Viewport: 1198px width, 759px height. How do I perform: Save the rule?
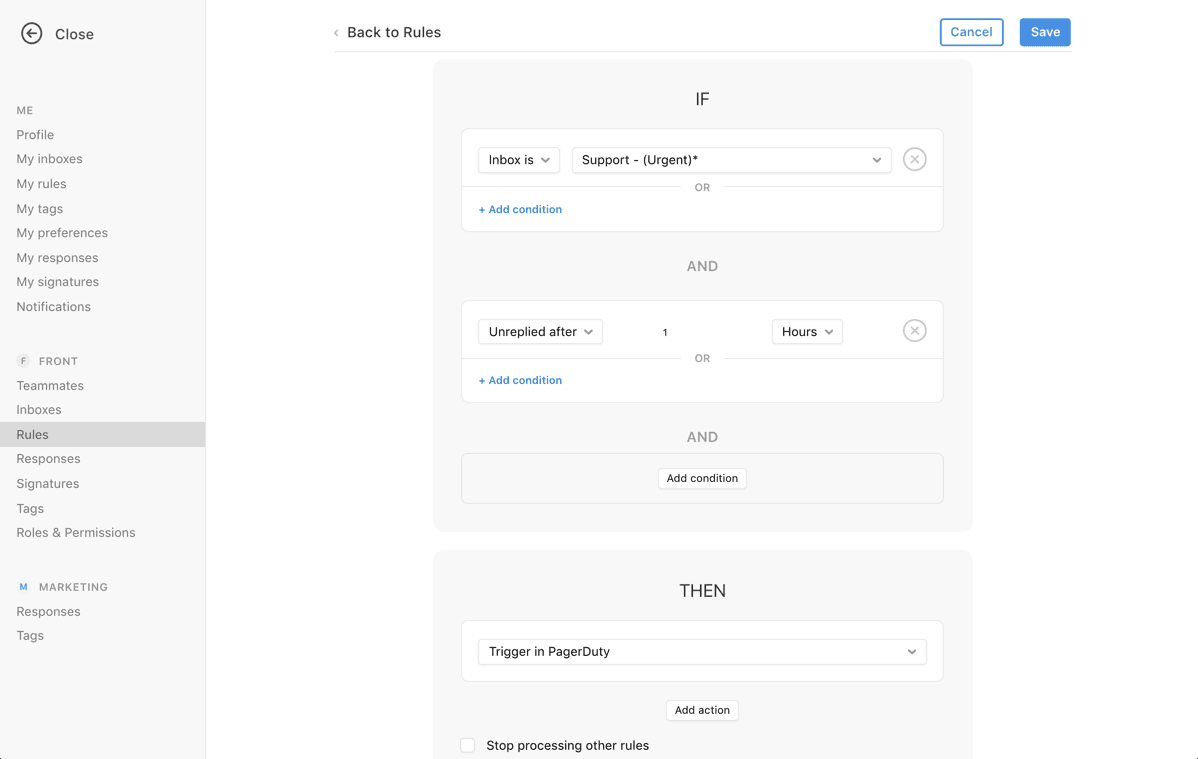[1044, 32]
